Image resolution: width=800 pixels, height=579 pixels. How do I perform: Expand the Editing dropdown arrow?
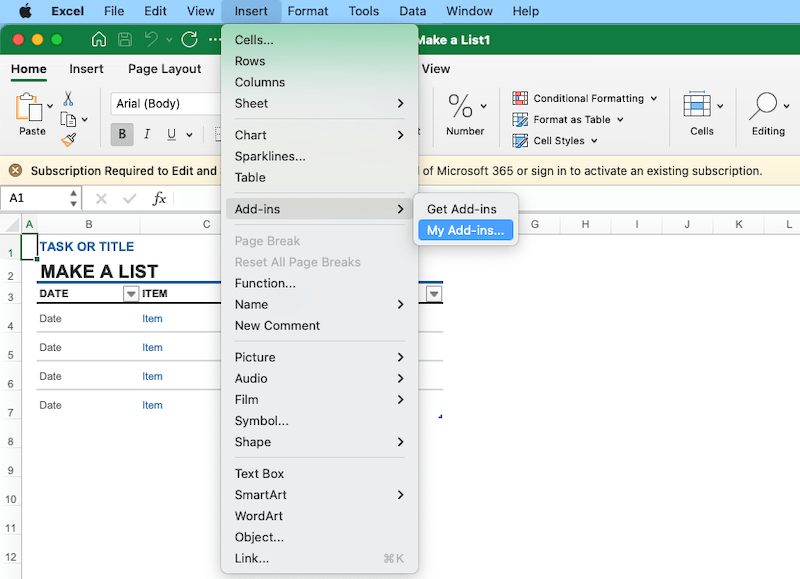[786, 106]
